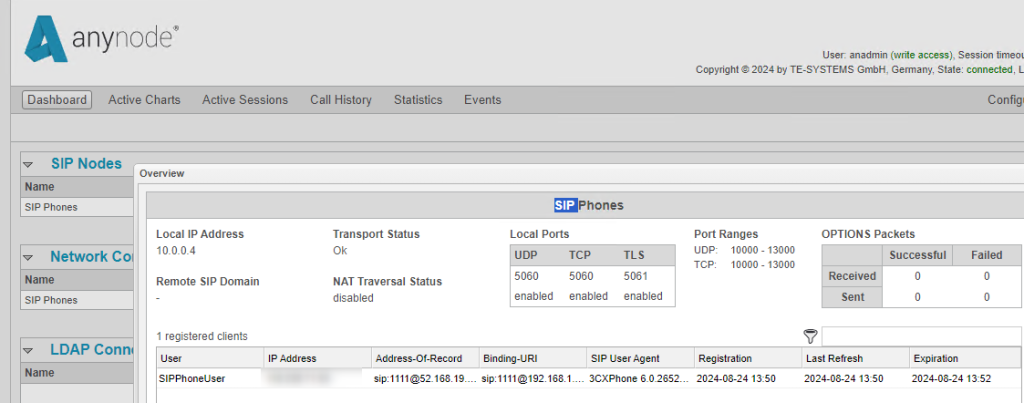Go to Call History tab
This screenshot has width=1024, height=403.
coord(340,100)
